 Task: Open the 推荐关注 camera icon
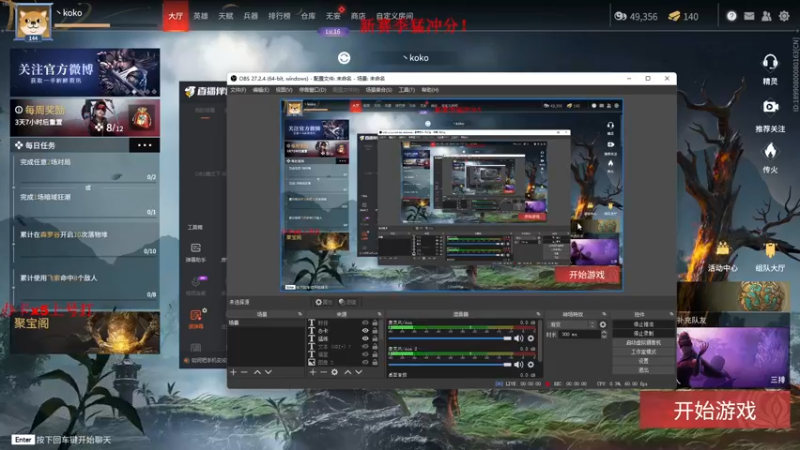click(x=770, y=107)
